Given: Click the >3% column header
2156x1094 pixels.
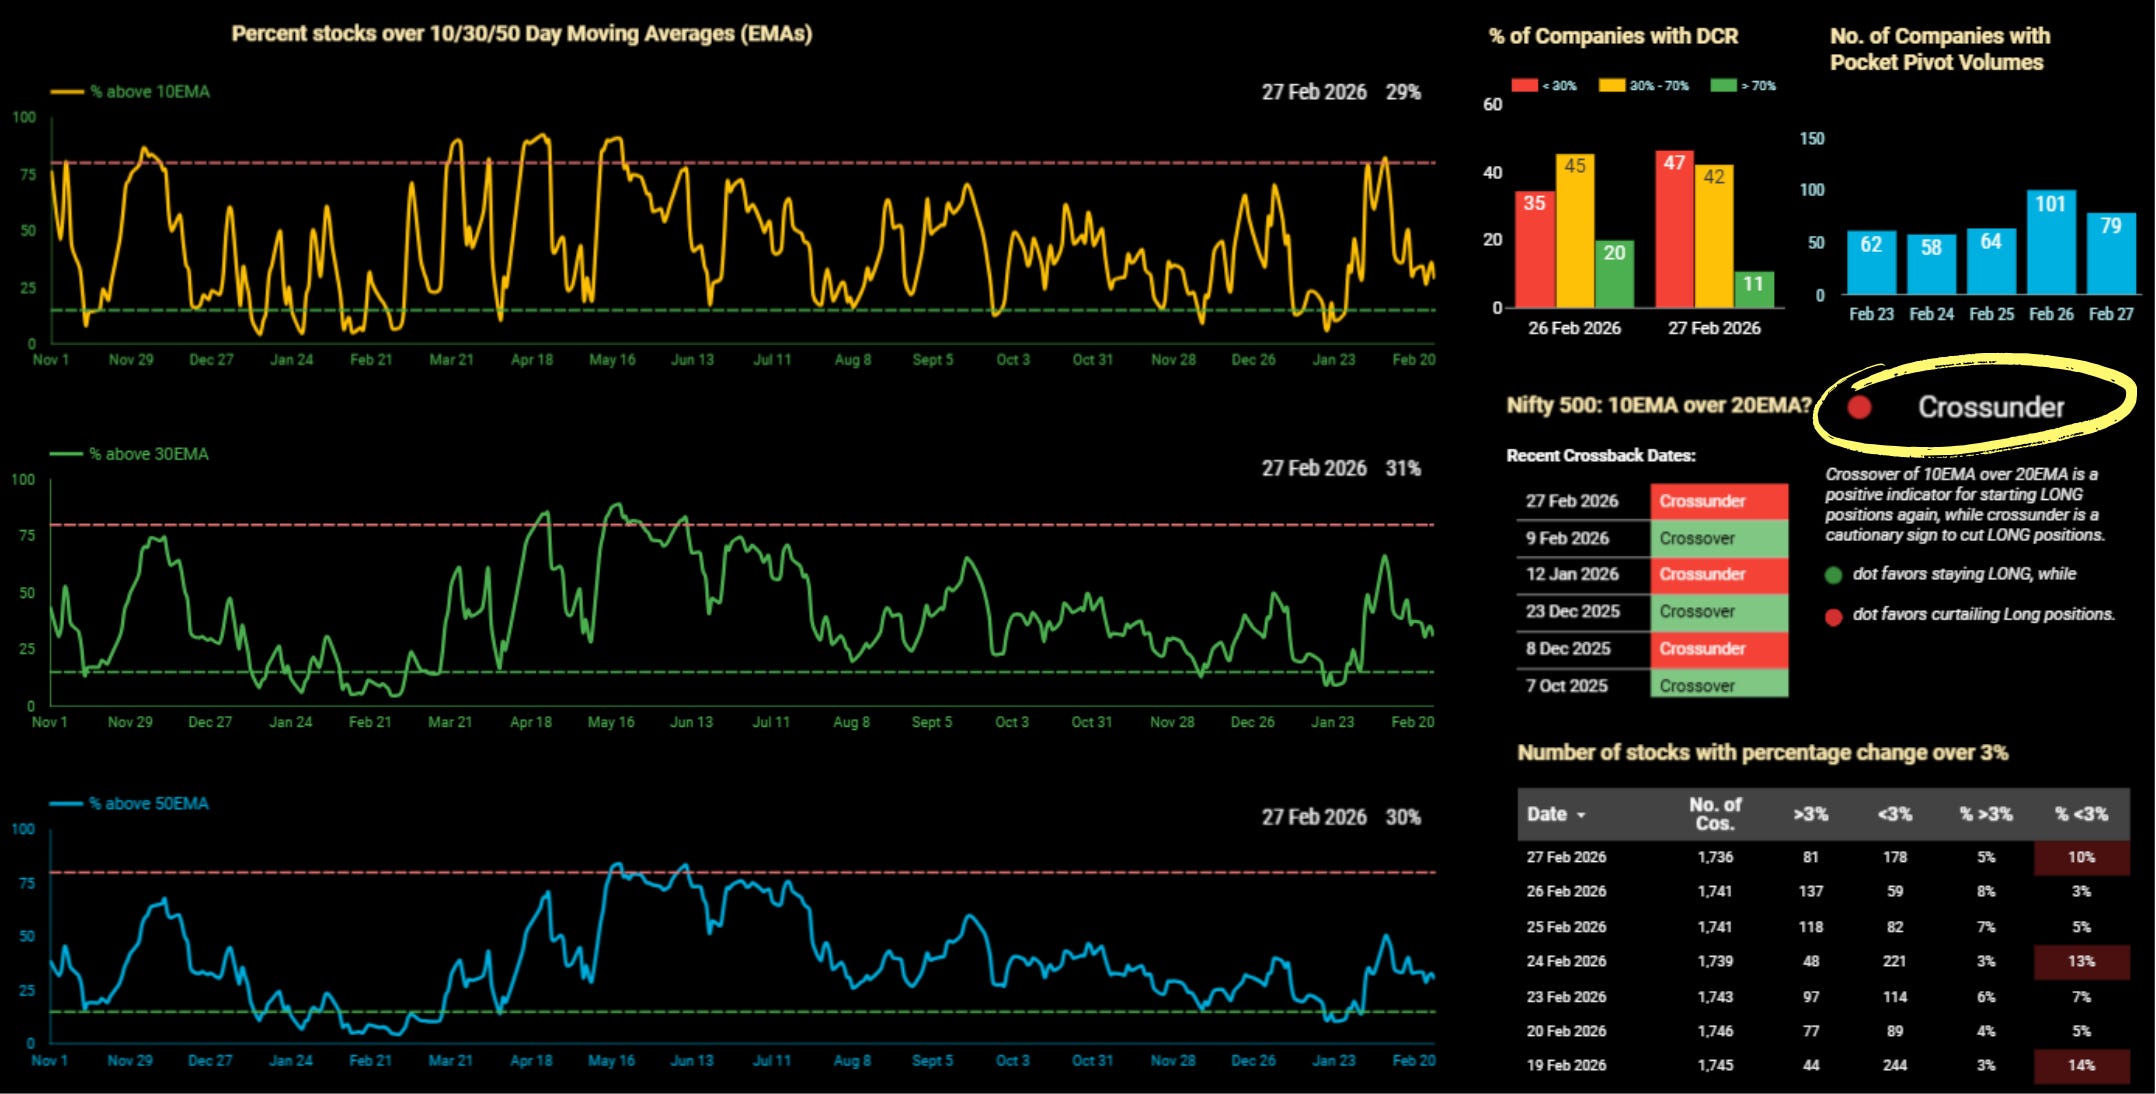Looking at the screenshot, I should pyautogui.click(x=1810, y=814).
